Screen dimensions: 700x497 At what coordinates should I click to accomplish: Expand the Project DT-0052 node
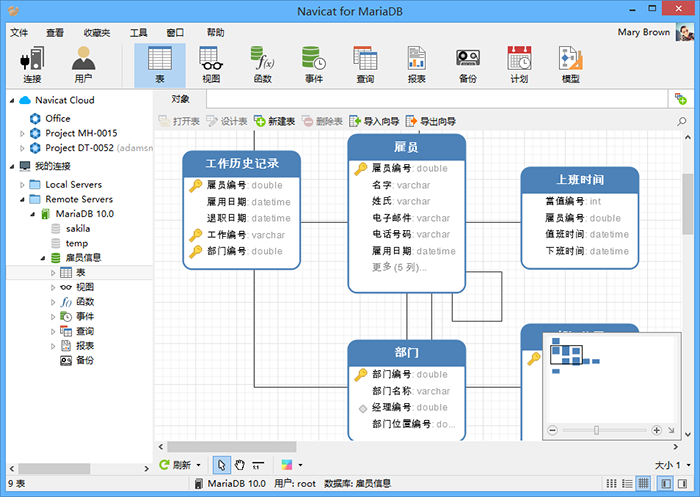pos(22,148)
